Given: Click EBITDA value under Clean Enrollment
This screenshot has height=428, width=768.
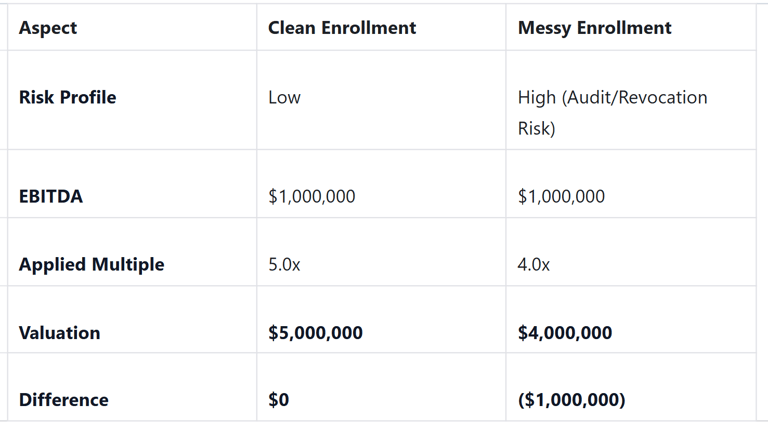Looking at the screenshot, I should point(311,196).
